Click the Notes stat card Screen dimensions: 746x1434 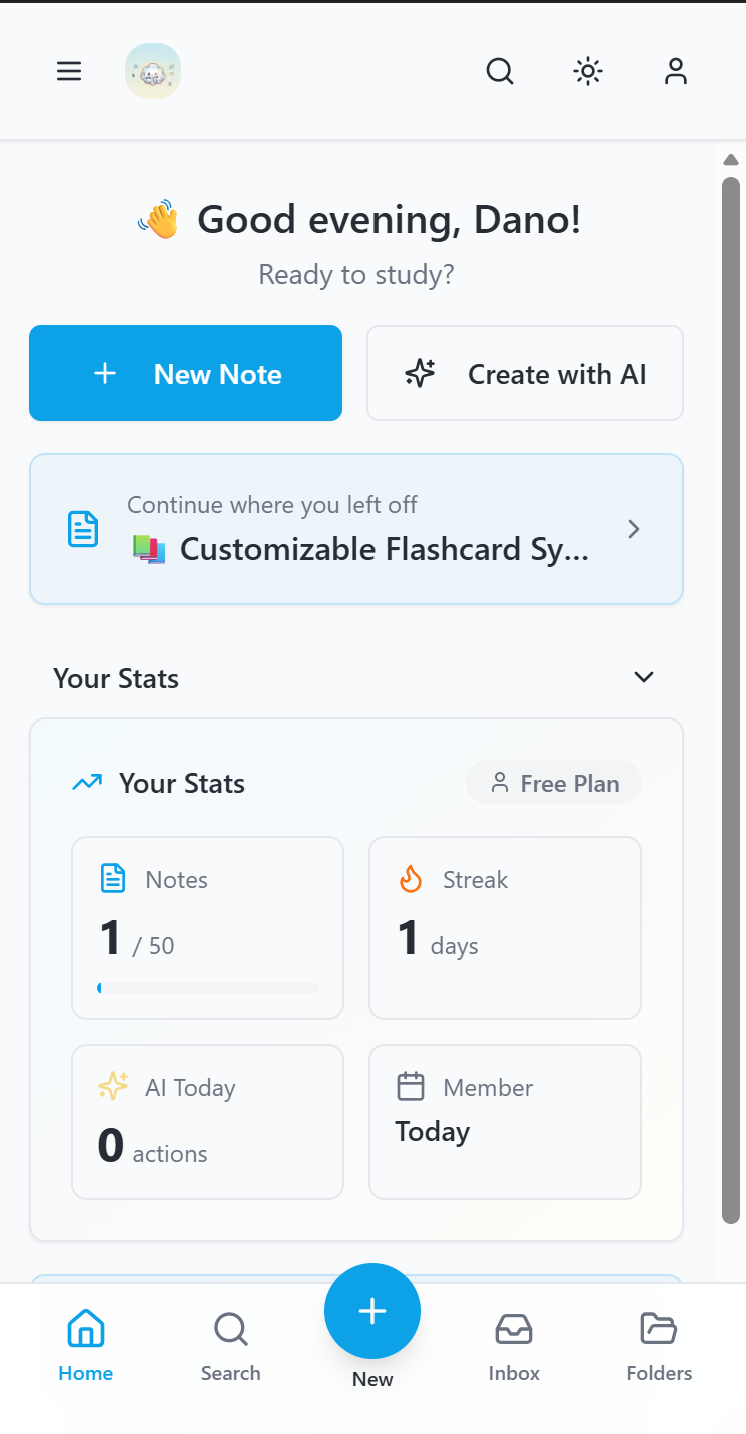[207, 927]
